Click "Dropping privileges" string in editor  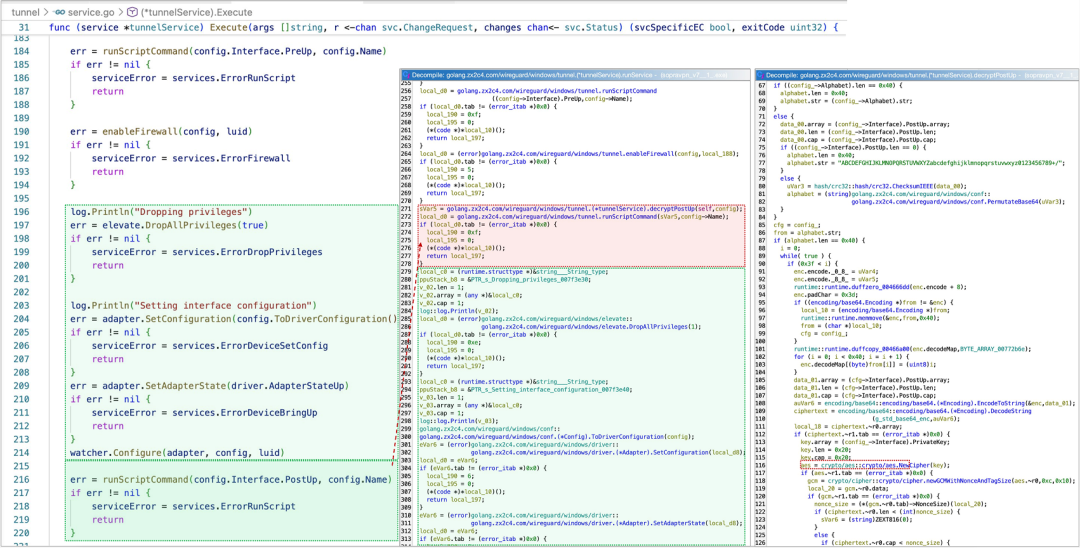[192, 212]
